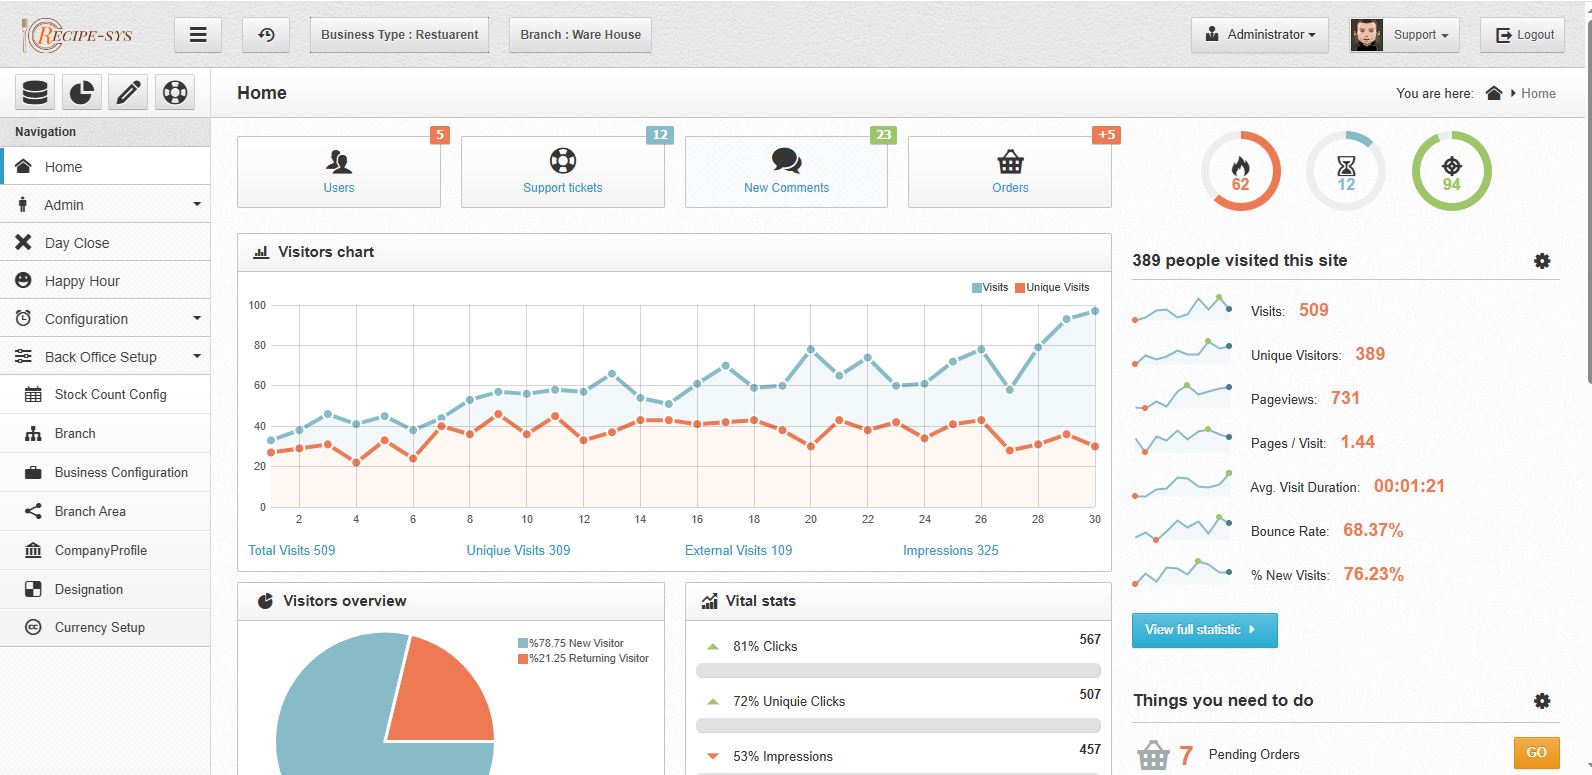Click the 81% Clicks progress bar
Screen dimensions: 1592x775
click(898, 671)
